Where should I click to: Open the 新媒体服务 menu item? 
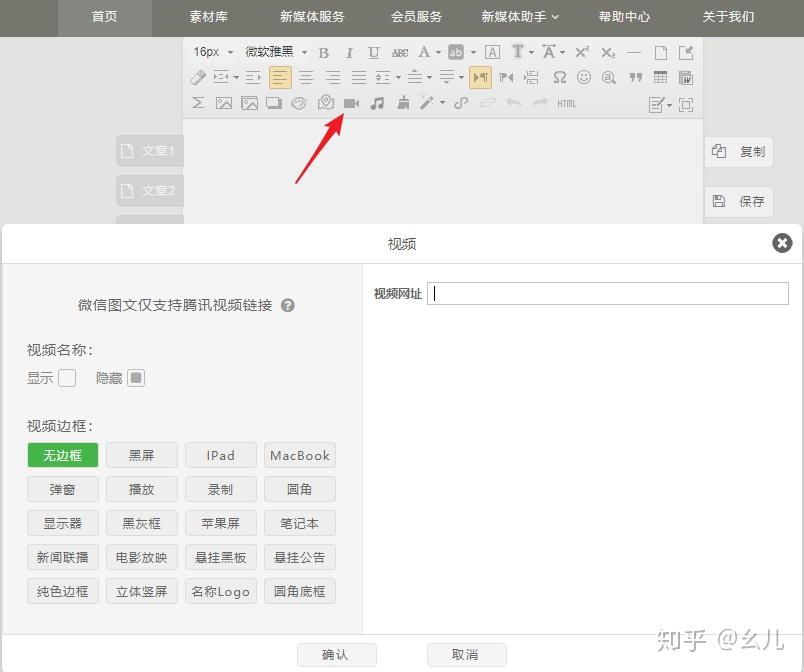click(x=312, y=17)
